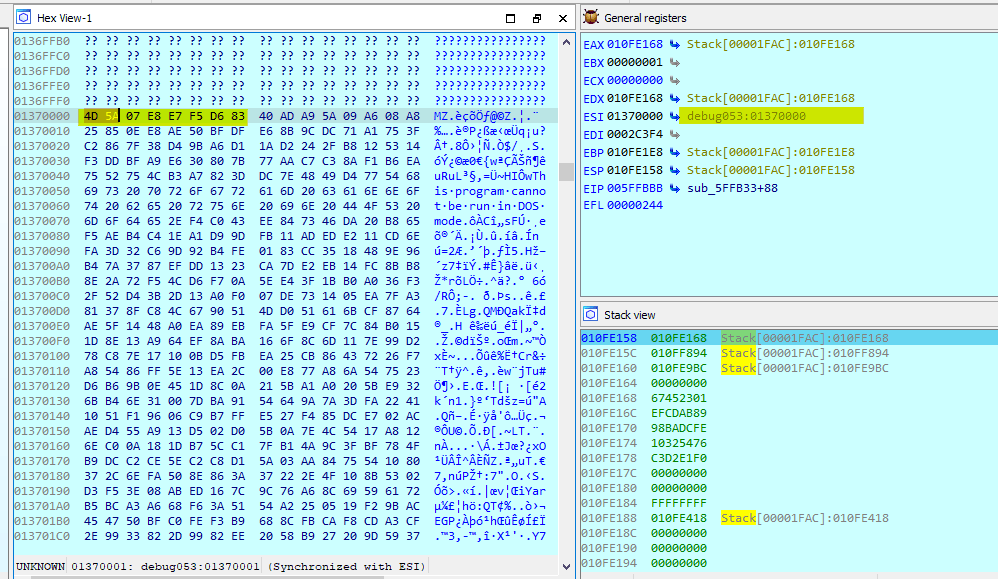Image resolution: width=998 pixels, height=579 pixels.
Task: Select hex byte 5A at address 01370000
Action: pyautogui.click(x=111, y=116)
